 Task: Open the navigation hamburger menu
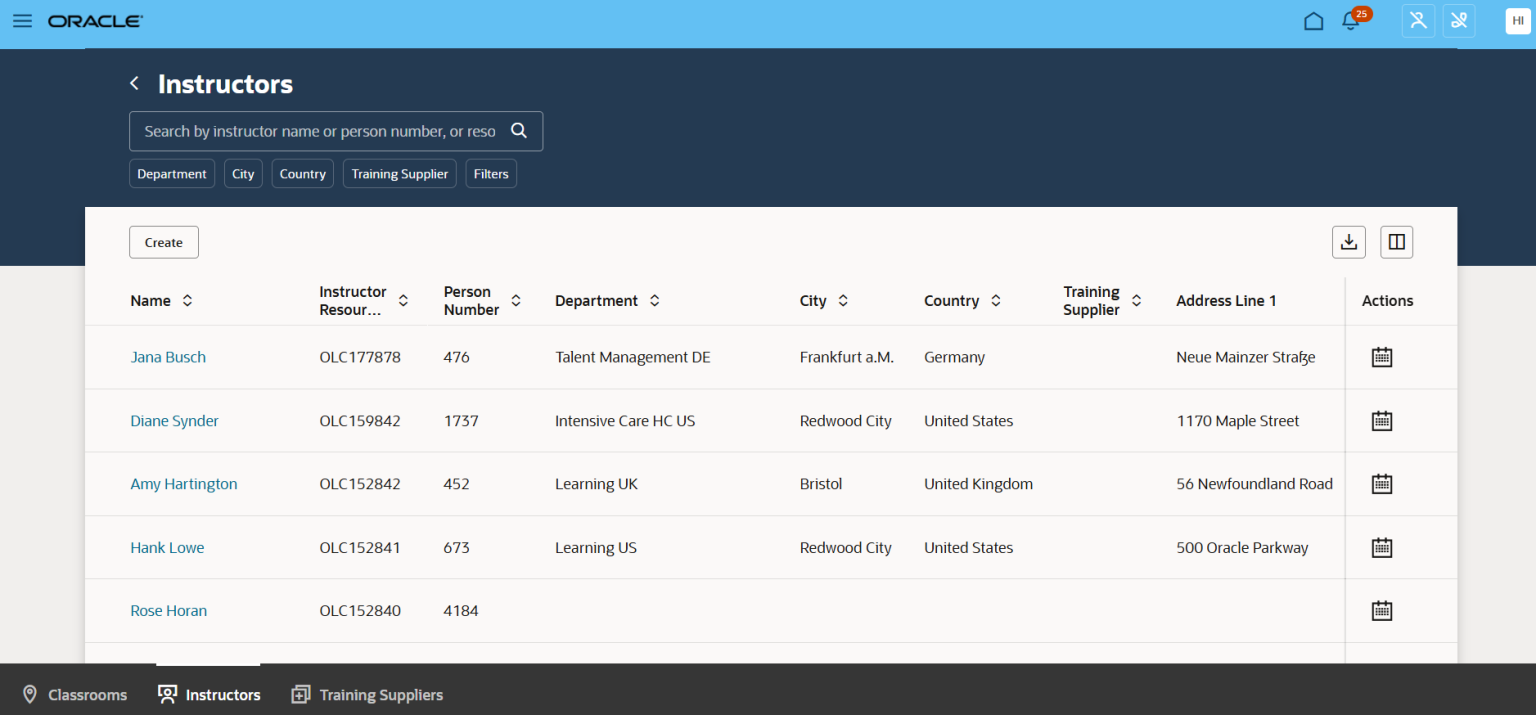tap(22, 21)
